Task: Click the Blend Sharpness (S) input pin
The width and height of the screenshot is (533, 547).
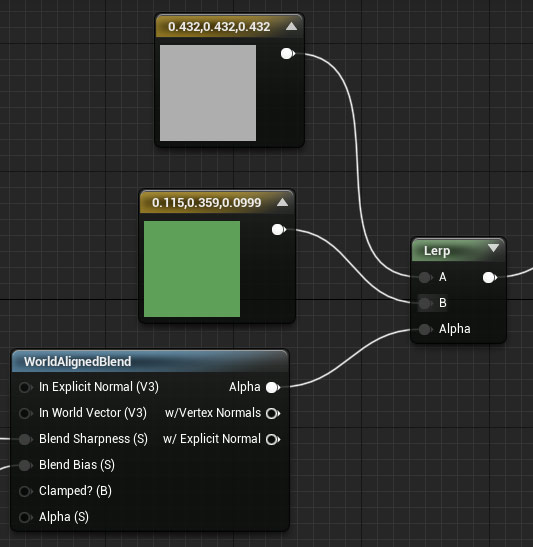Action: [25, 439]
